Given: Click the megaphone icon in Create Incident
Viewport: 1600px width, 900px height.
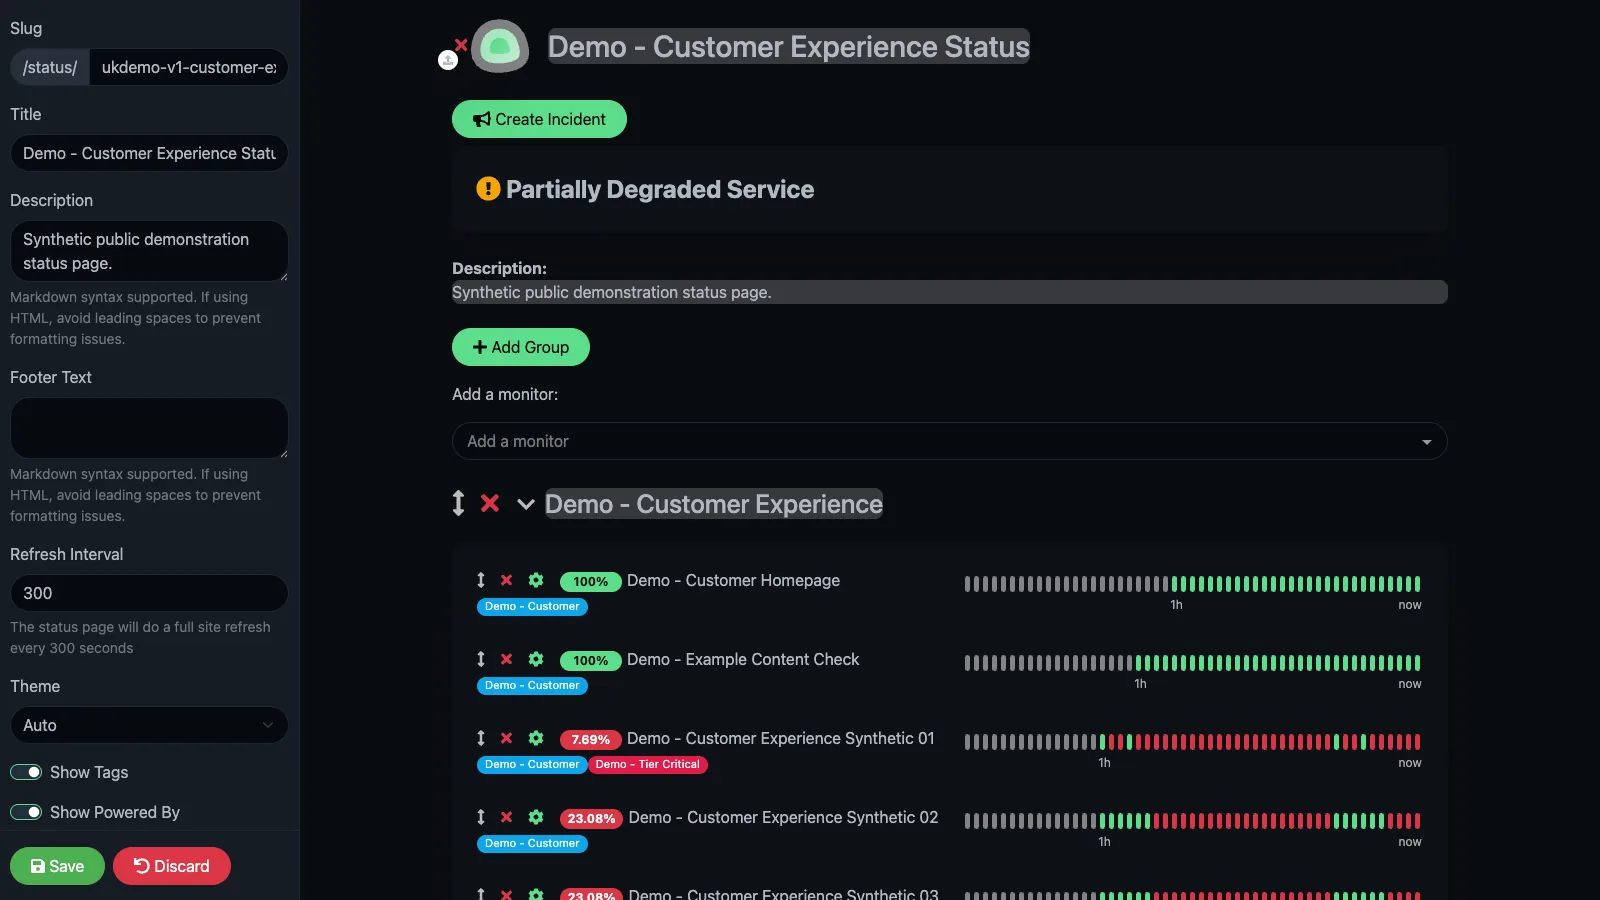Looking at the screenshot, I should click(482, 119).
